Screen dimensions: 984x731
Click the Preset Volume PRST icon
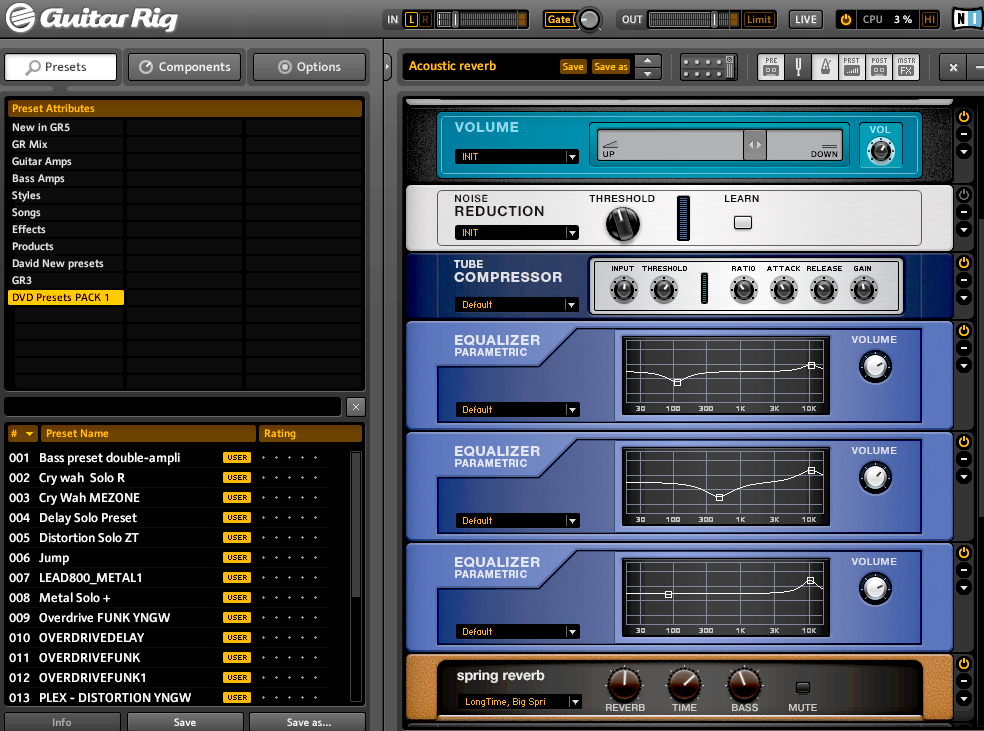pos(851,66)
